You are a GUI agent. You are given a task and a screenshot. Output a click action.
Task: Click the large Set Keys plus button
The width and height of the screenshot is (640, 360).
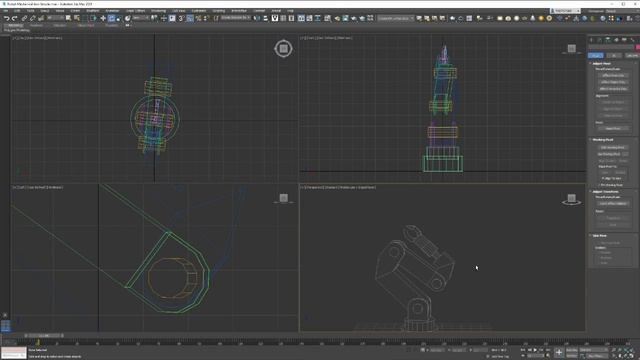click(558, 353)
